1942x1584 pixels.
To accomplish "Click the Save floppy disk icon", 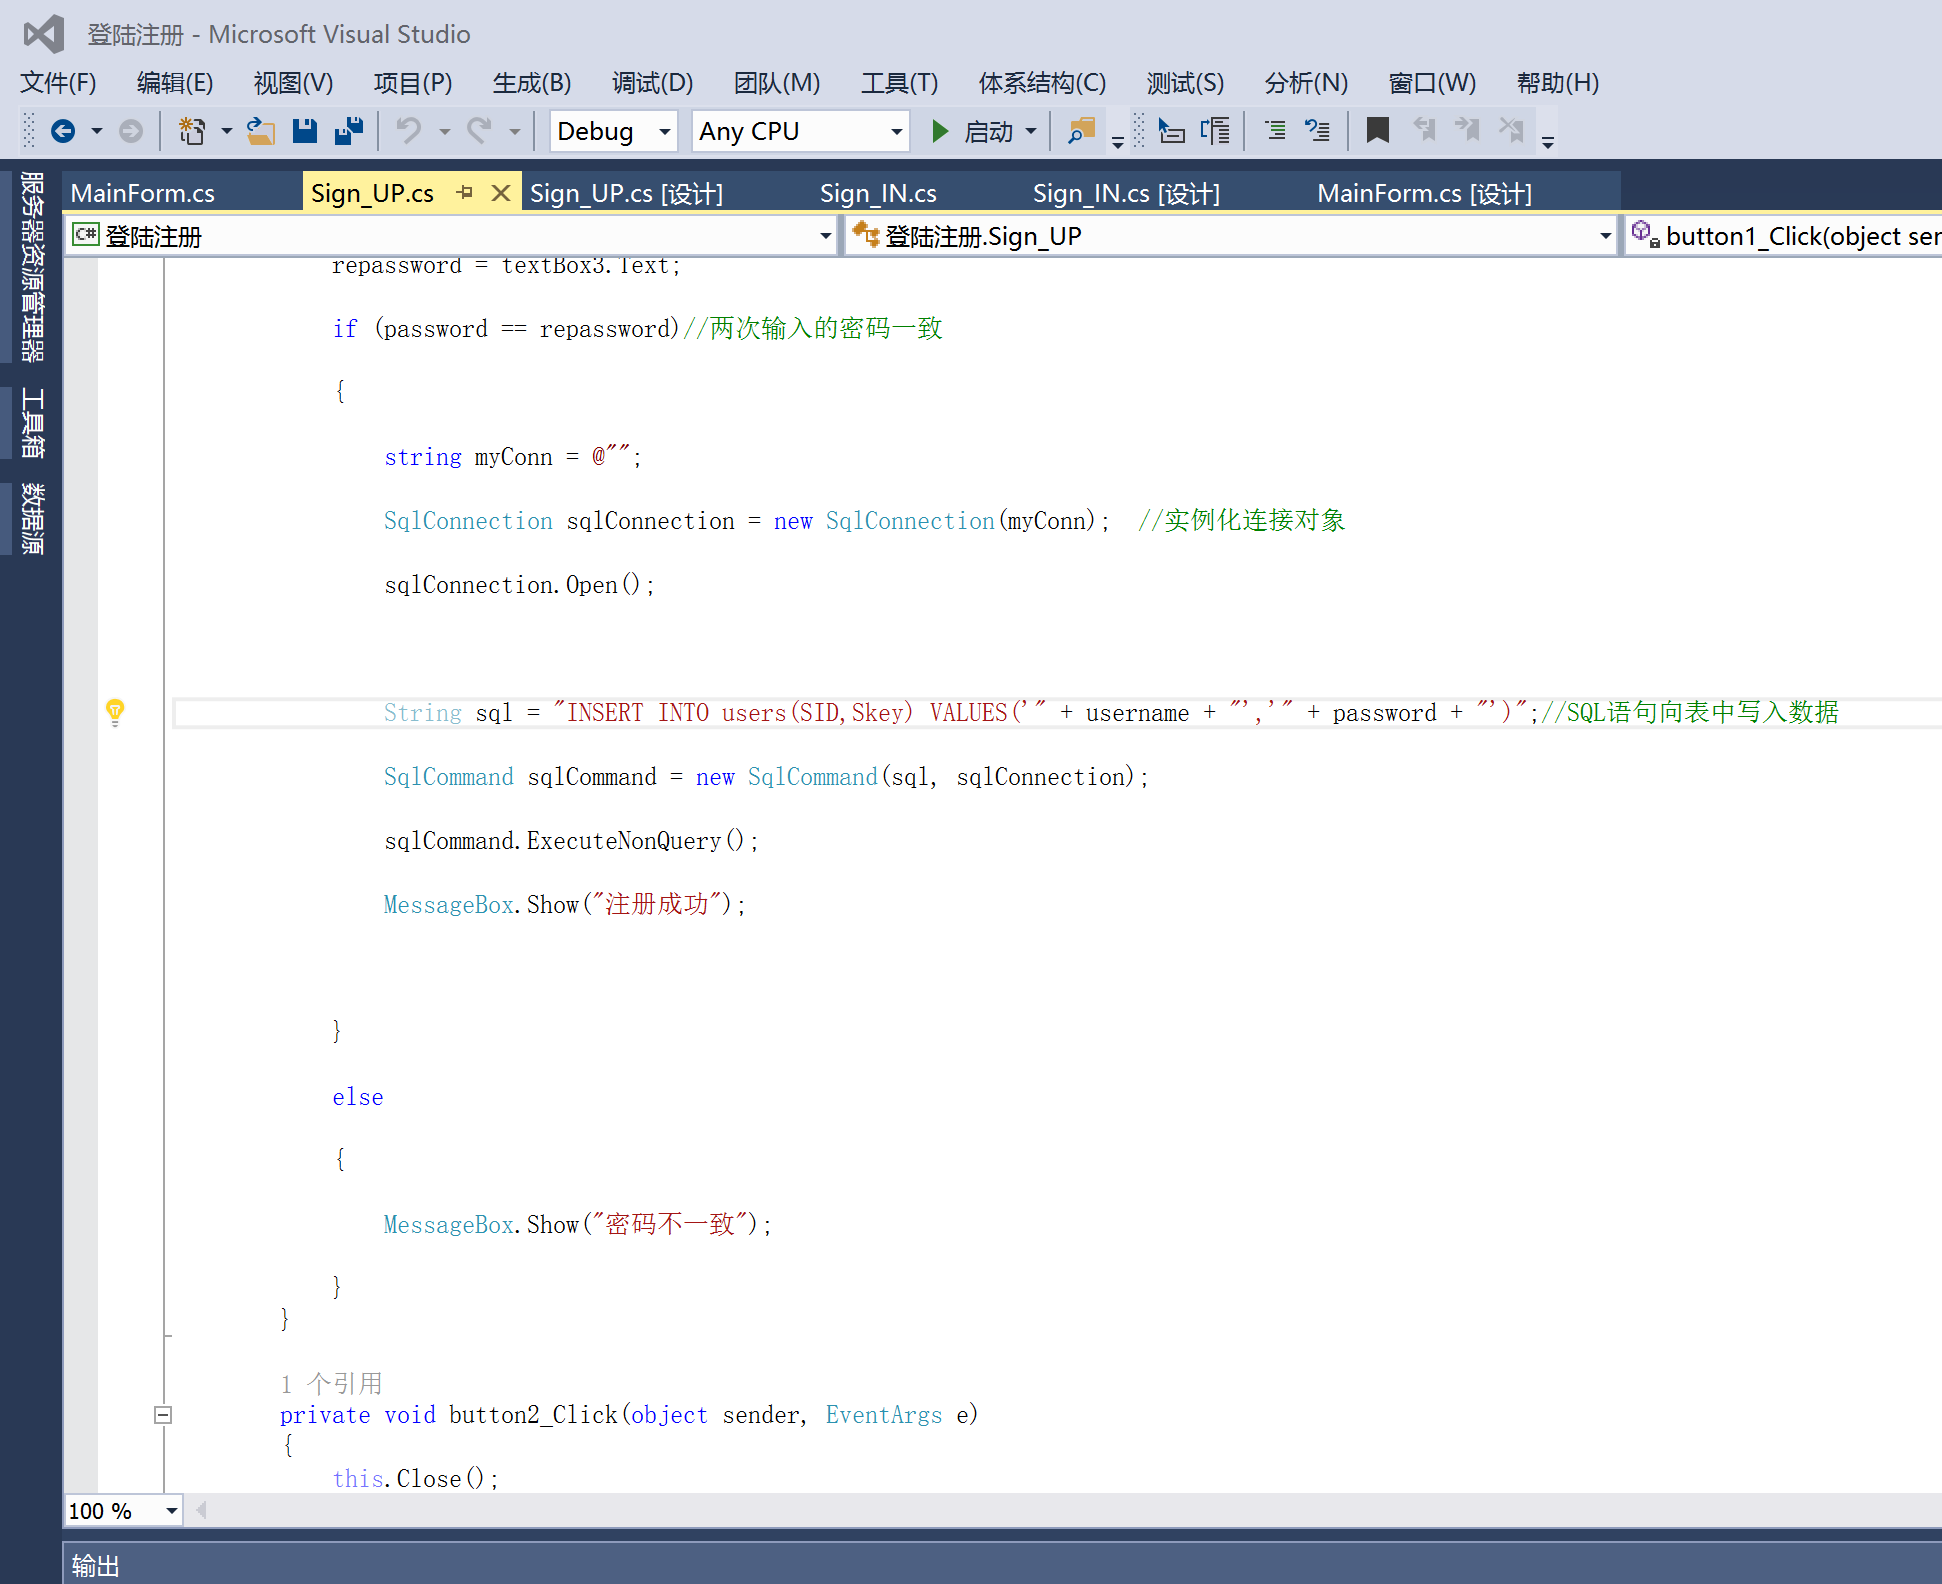I will pos(305,131).
